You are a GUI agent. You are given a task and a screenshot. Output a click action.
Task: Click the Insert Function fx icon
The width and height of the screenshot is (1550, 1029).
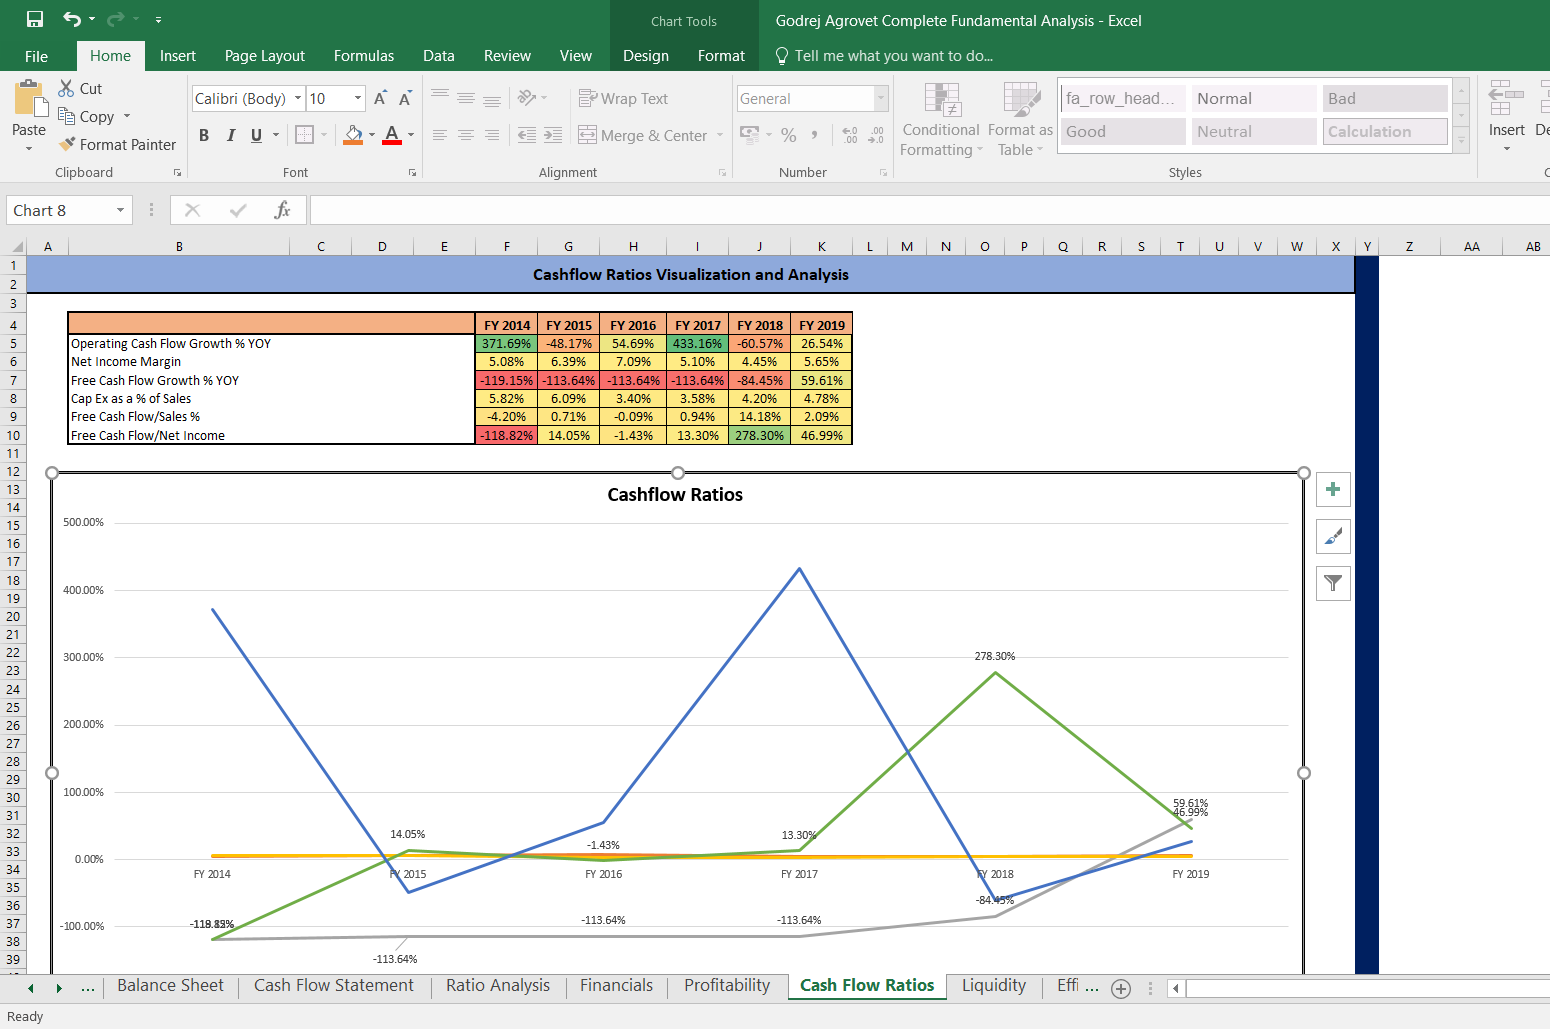282,210
